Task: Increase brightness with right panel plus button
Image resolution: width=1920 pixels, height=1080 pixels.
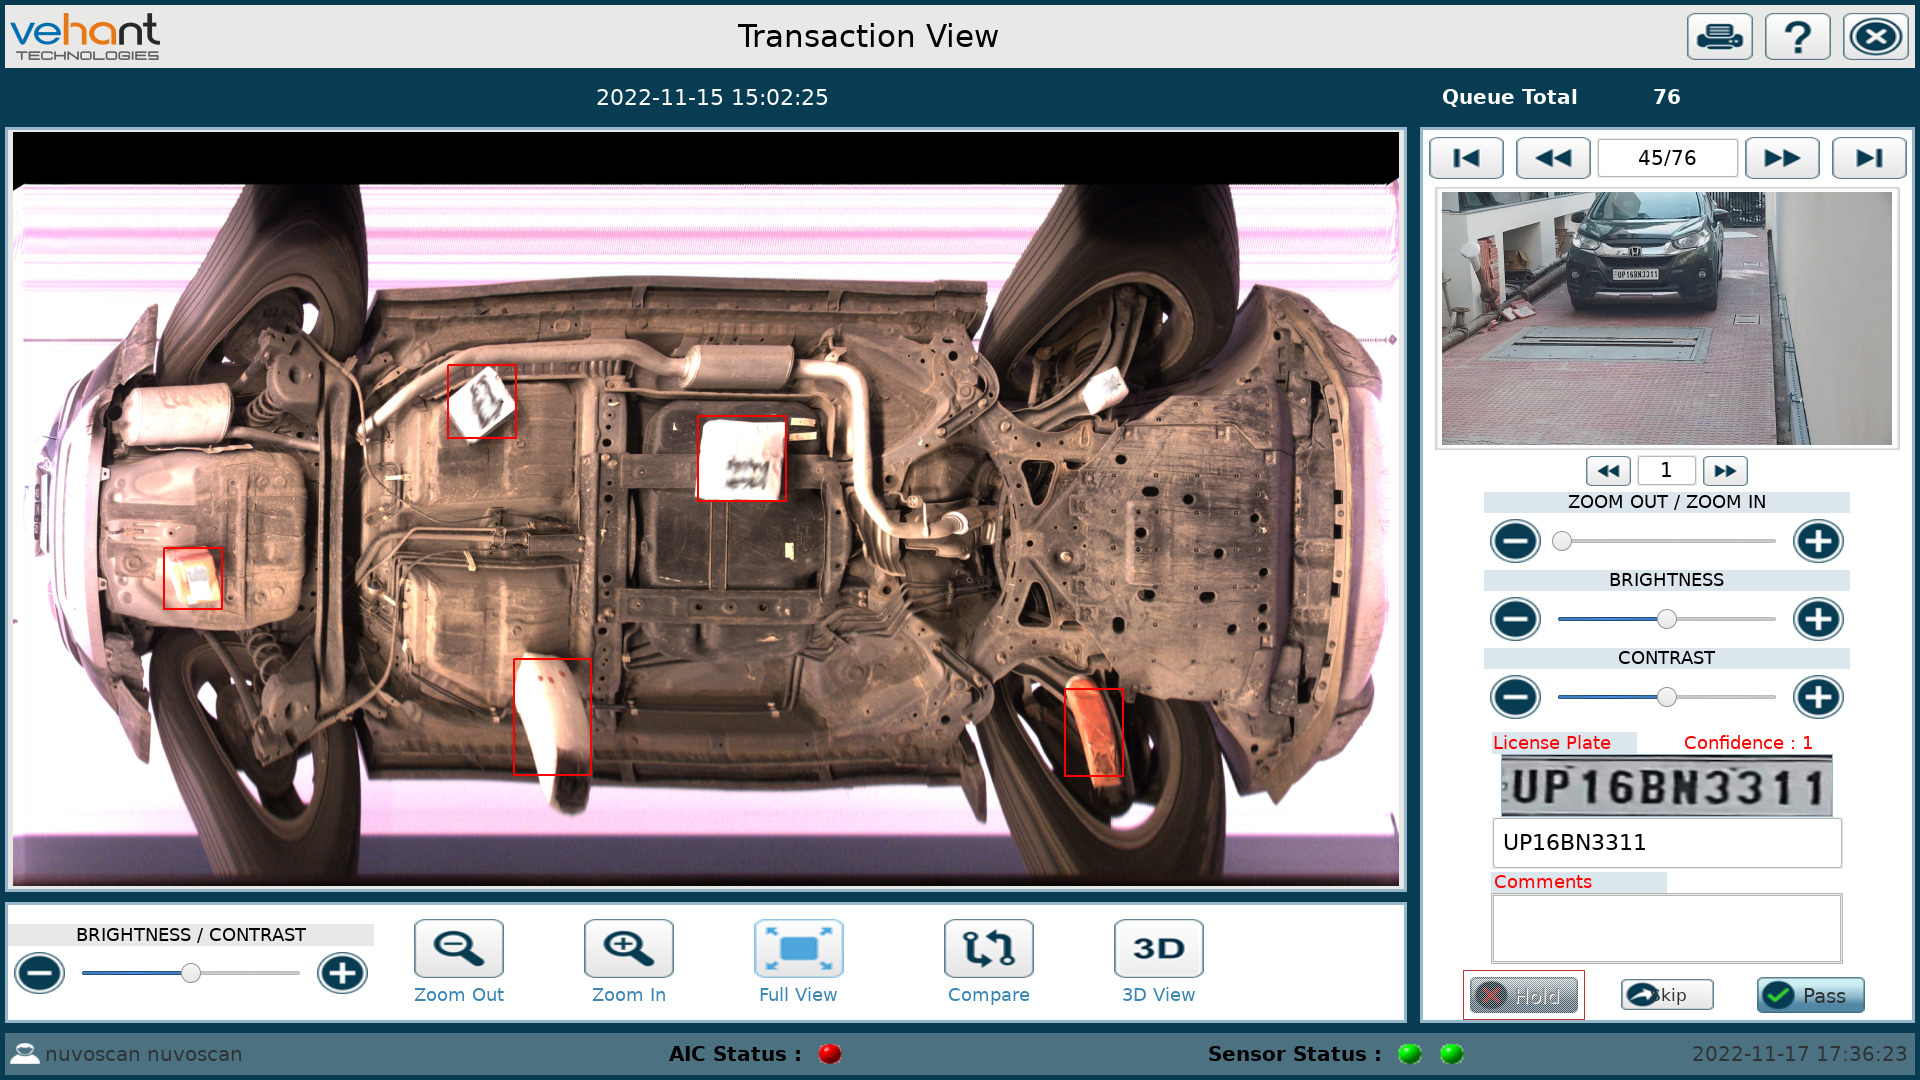Action: coord(1817,619)
